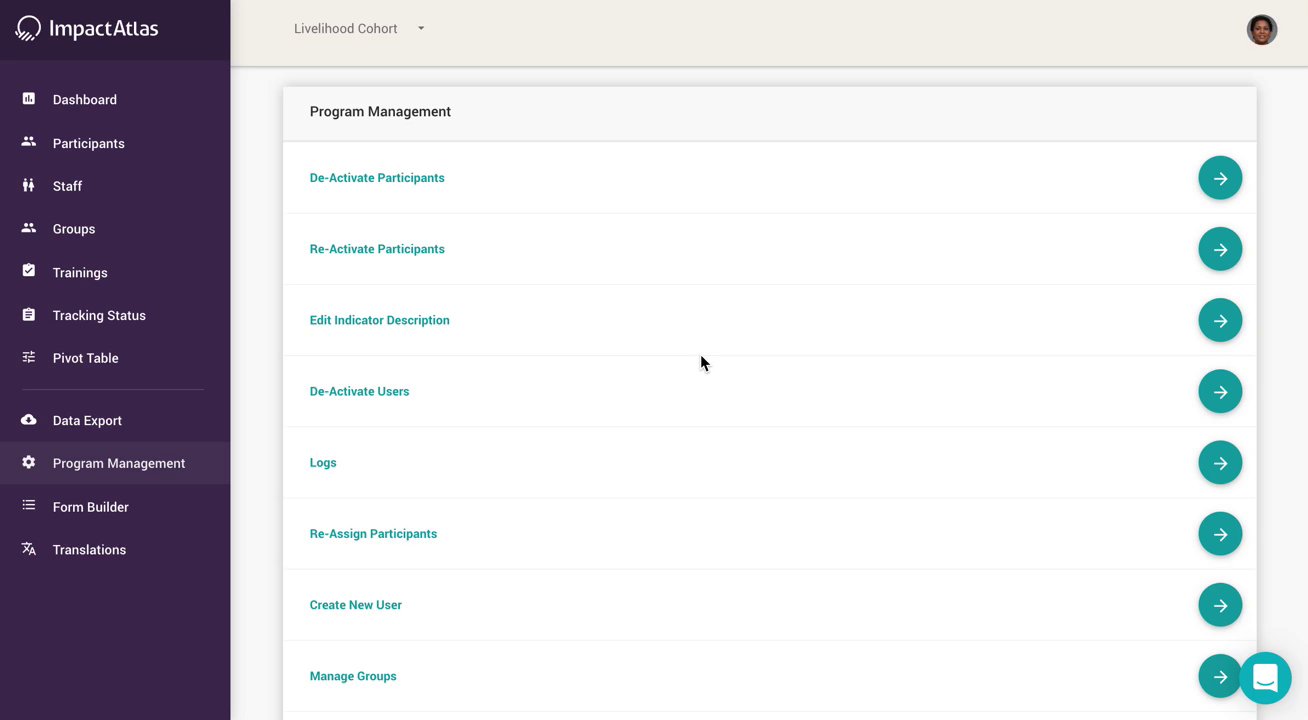1308x720 pixels.
Task: Click the Re-Assign Participants link
Action: pos(373,534)
